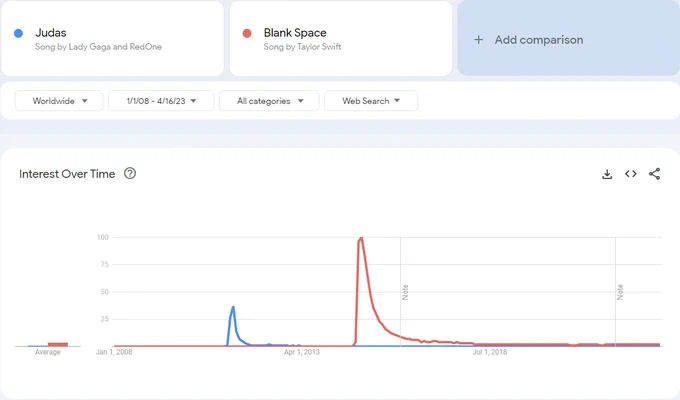Click the 'Jul 1, 2018' axis label
680x400 pixels.
[x=490, y=352]
